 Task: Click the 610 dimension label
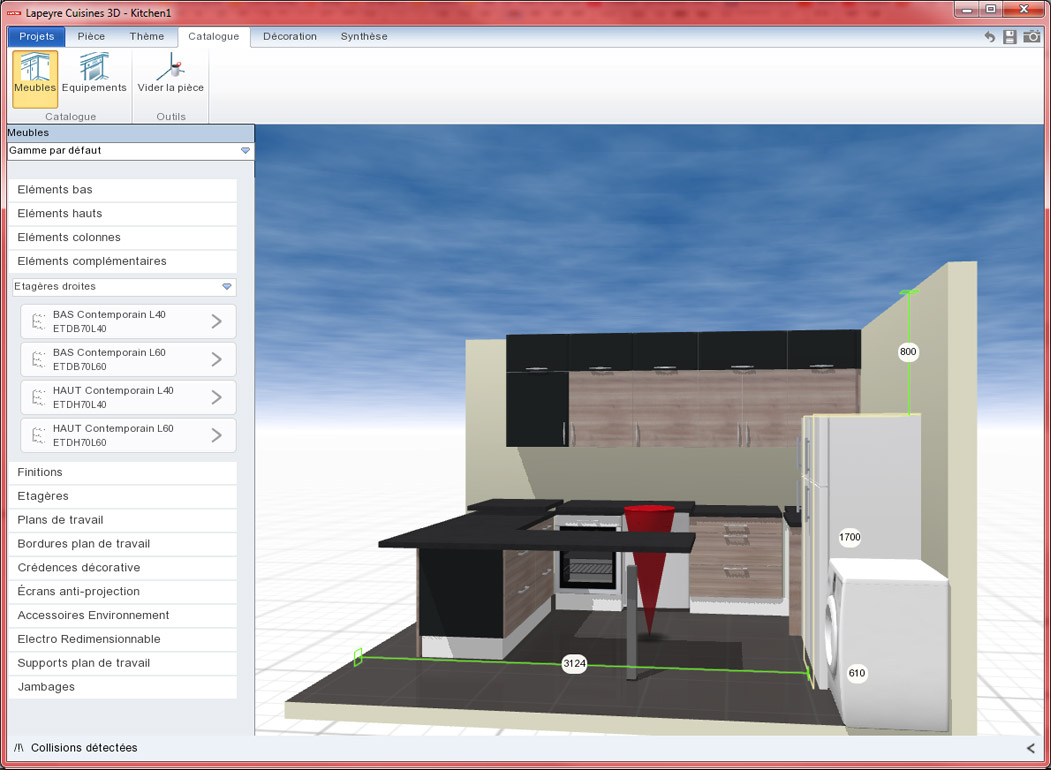(857, 673)
